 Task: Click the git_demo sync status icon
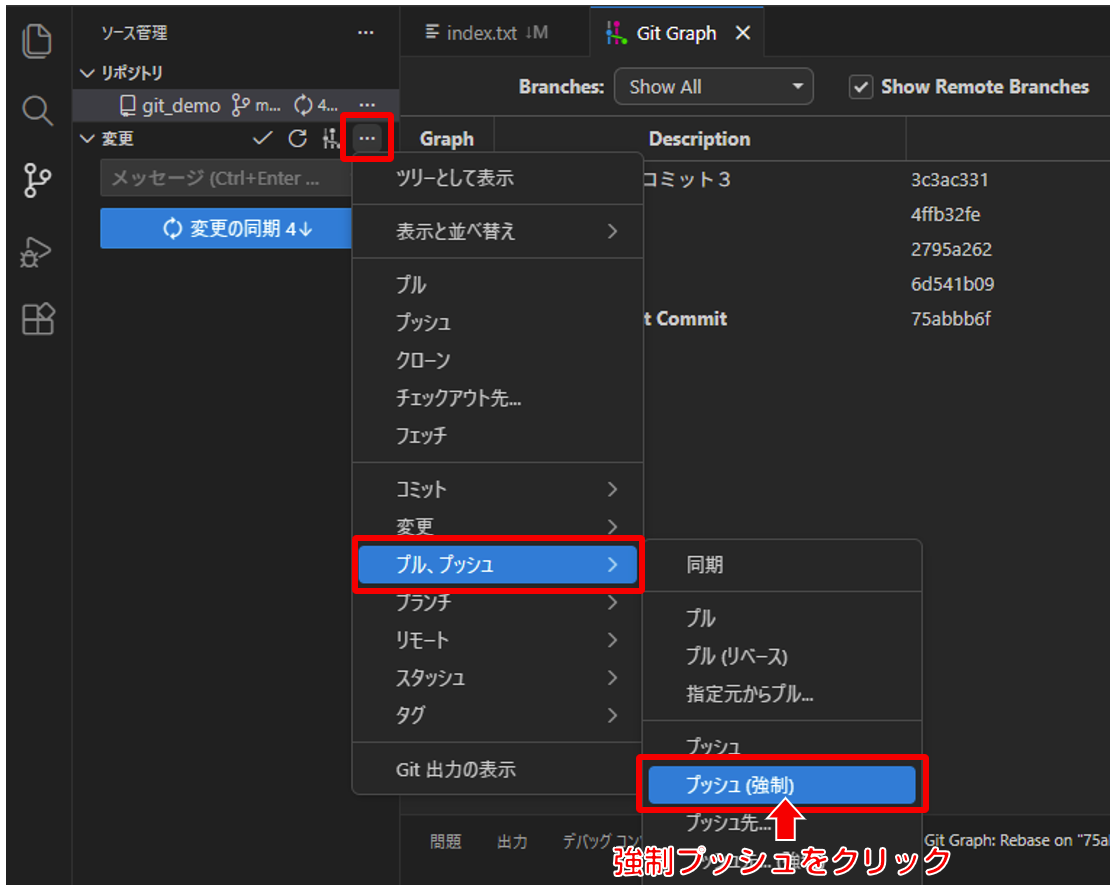[304, 105]
